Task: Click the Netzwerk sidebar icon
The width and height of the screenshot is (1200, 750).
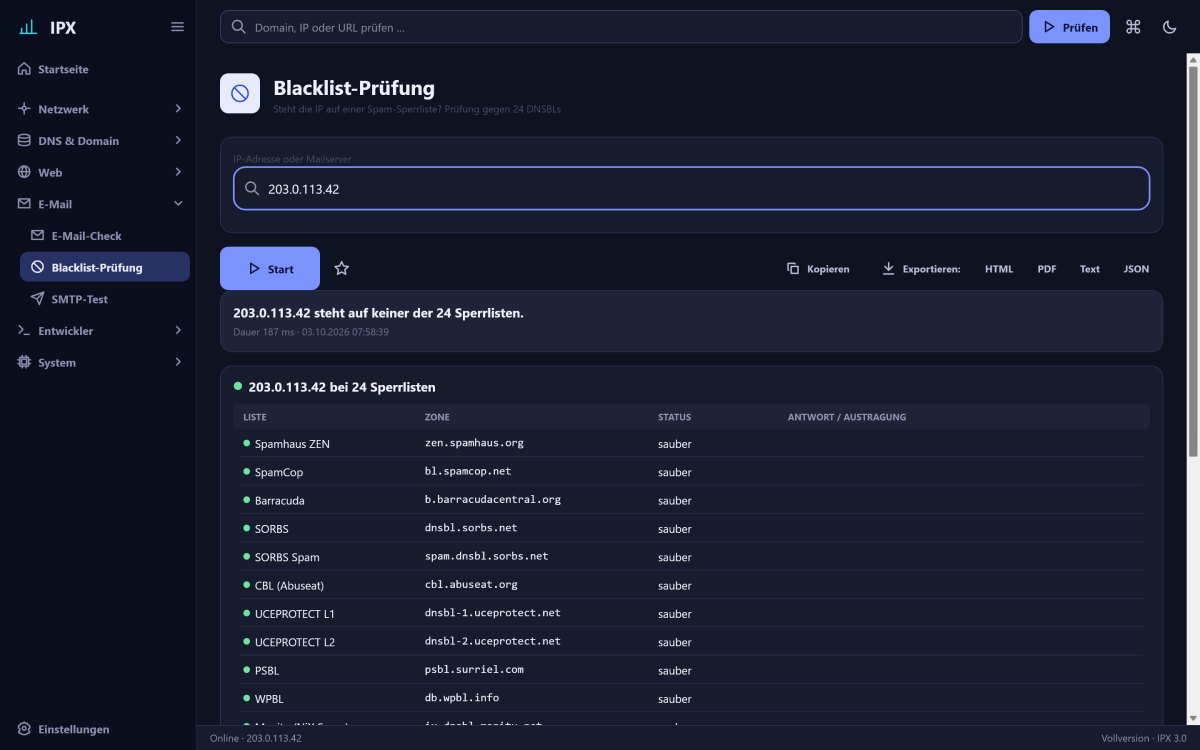Action: [x=24, y=108]
